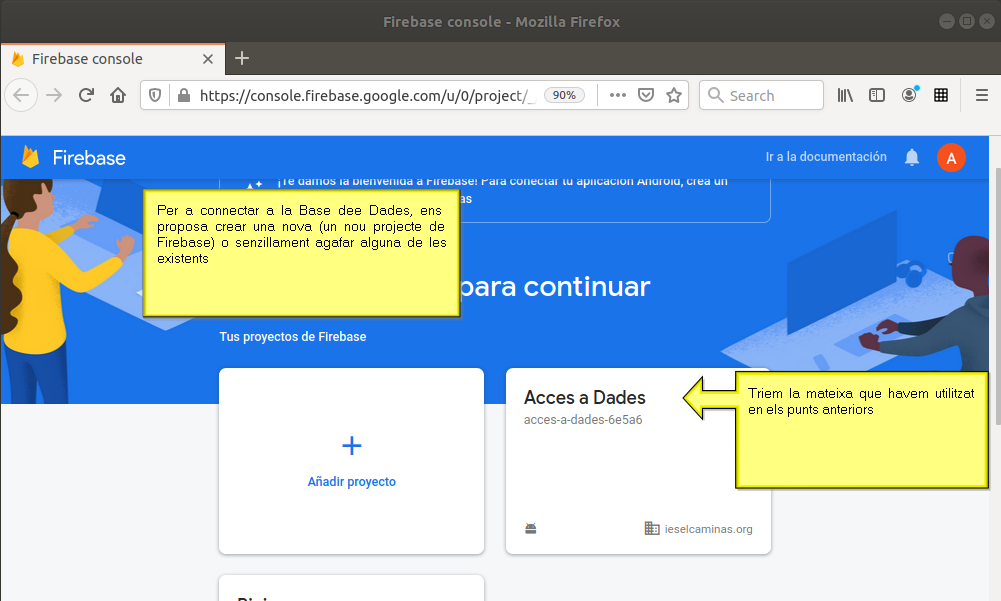Click Tus proyectos de Firebase heading
This screenshot has width=1001, height=601.
click(293, 337)
